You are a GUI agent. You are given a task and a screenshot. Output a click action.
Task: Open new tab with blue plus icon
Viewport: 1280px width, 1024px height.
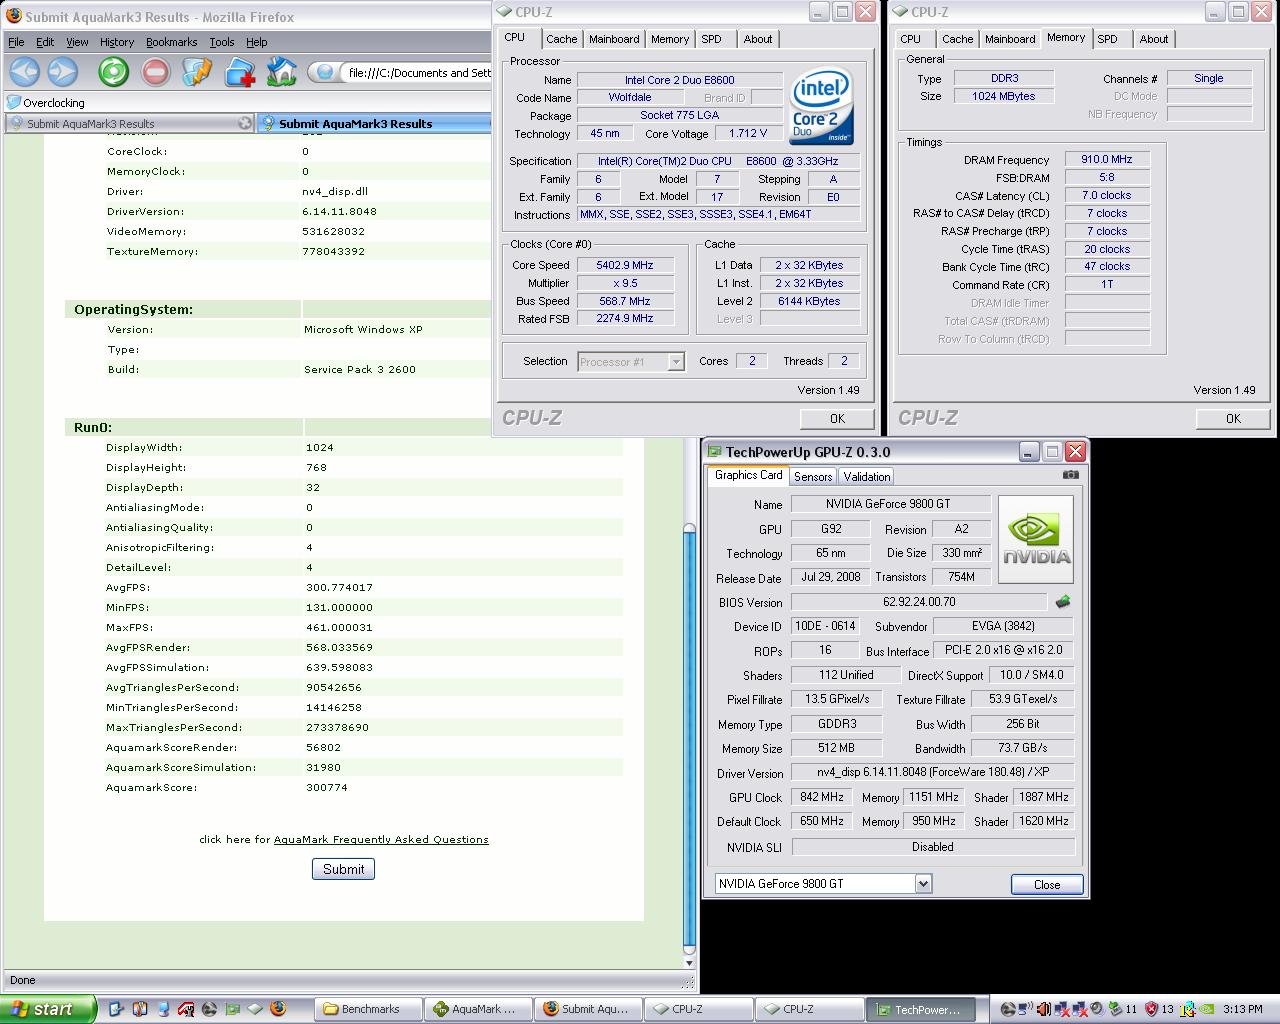point(240,71)
